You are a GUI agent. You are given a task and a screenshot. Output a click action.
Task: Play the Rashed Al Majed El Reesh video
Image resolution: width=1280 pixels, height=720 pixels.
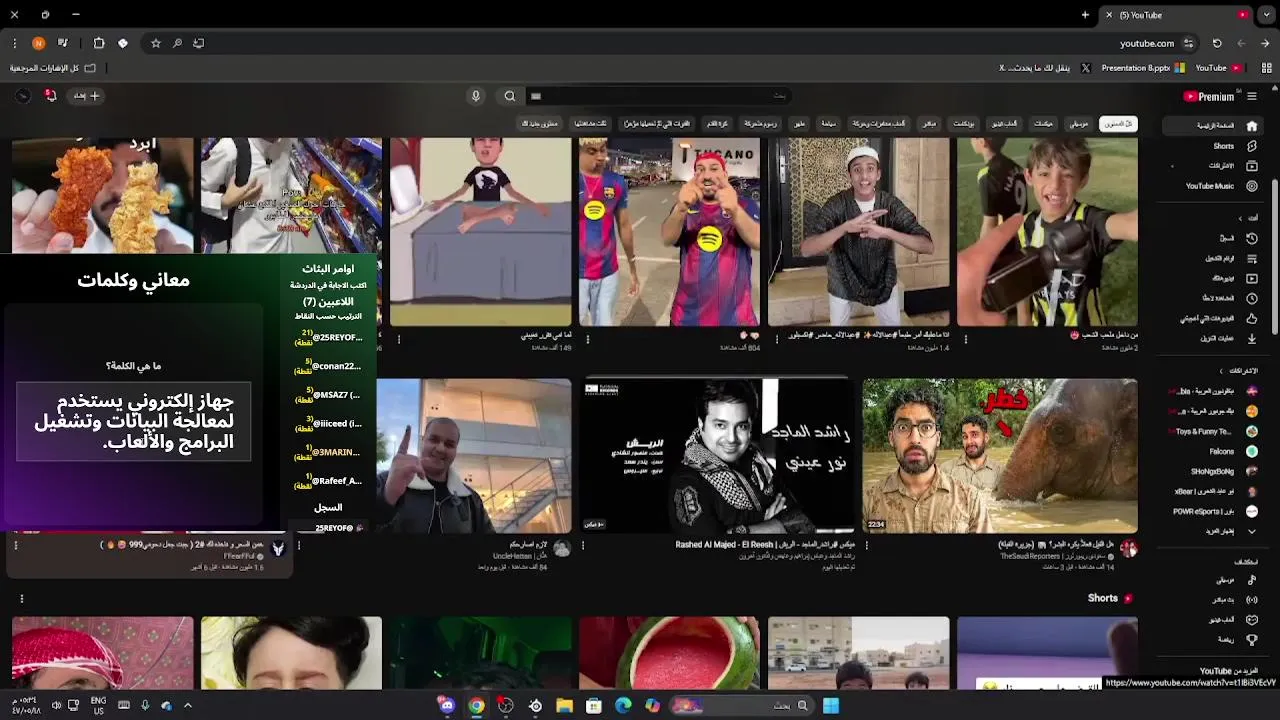[717, 455]
